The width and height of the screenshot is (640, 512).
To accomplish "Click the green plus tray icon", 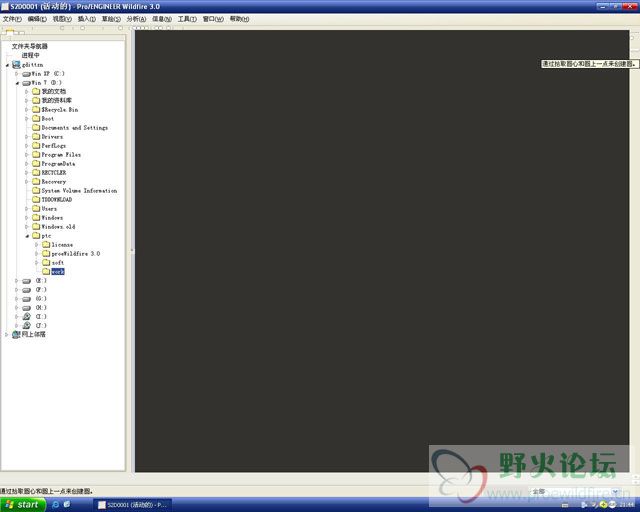I will pos(604,505).
